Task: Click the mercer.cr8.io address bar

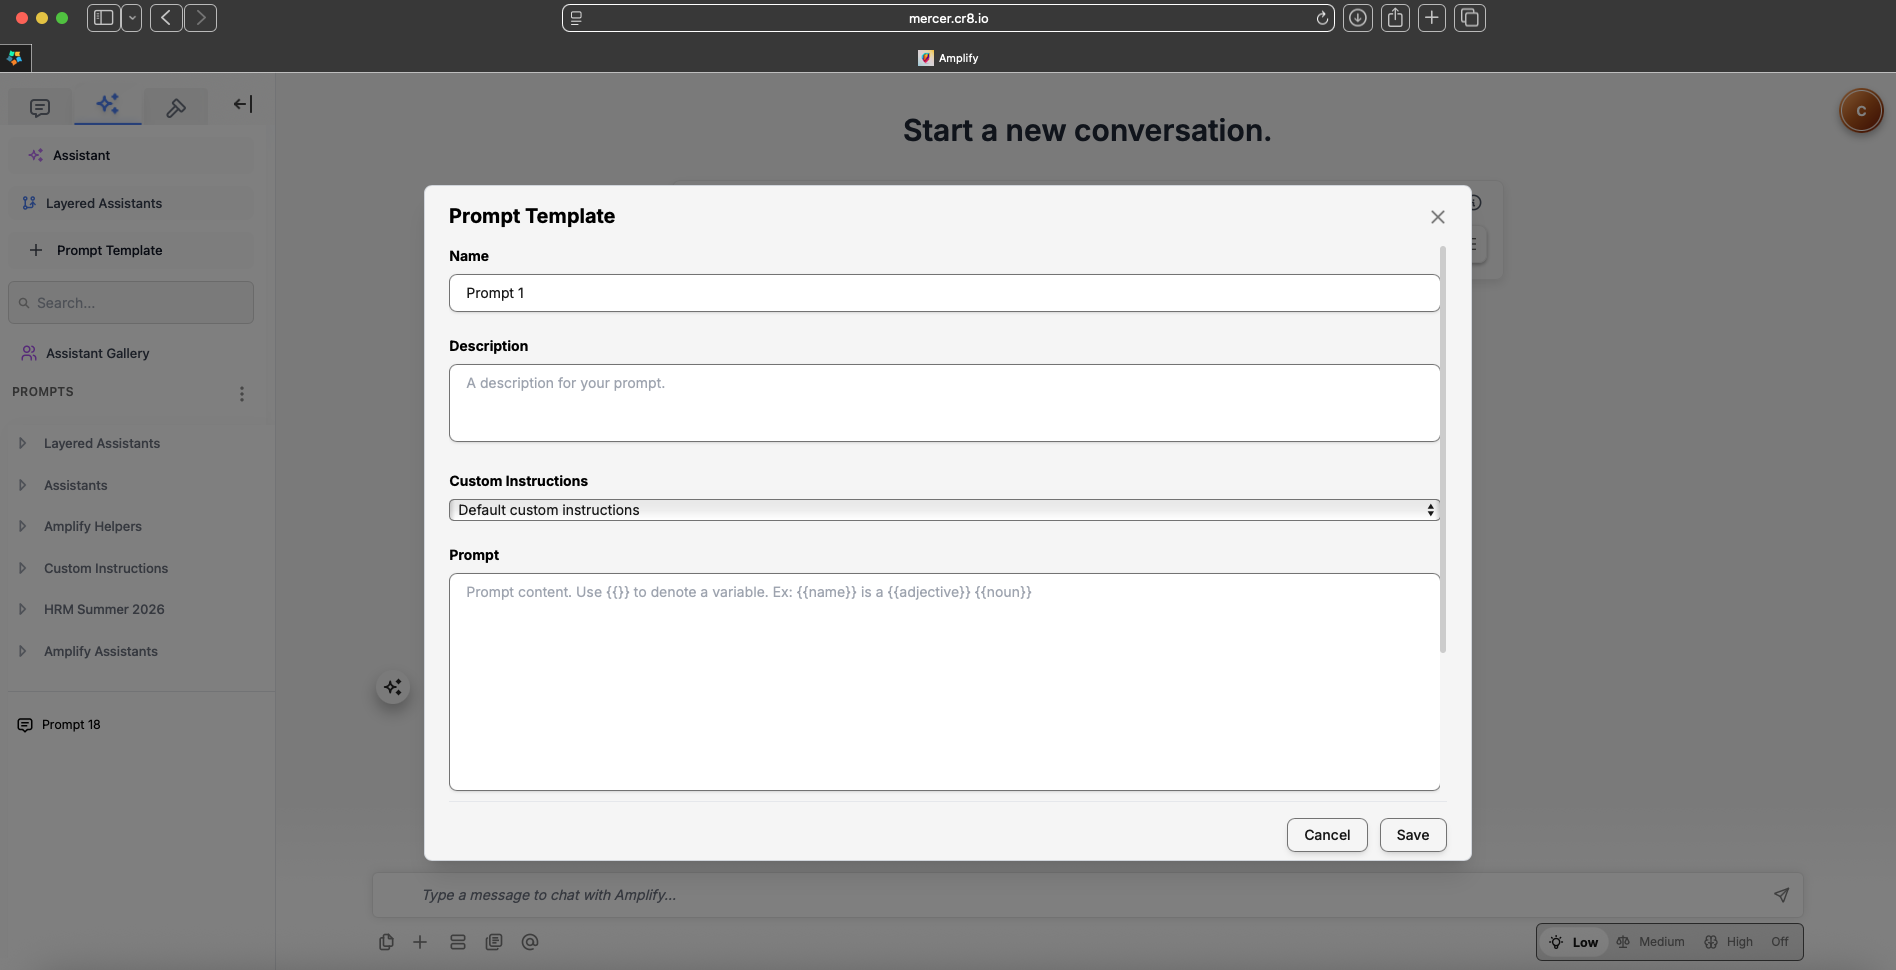Action: pos(948,18)
